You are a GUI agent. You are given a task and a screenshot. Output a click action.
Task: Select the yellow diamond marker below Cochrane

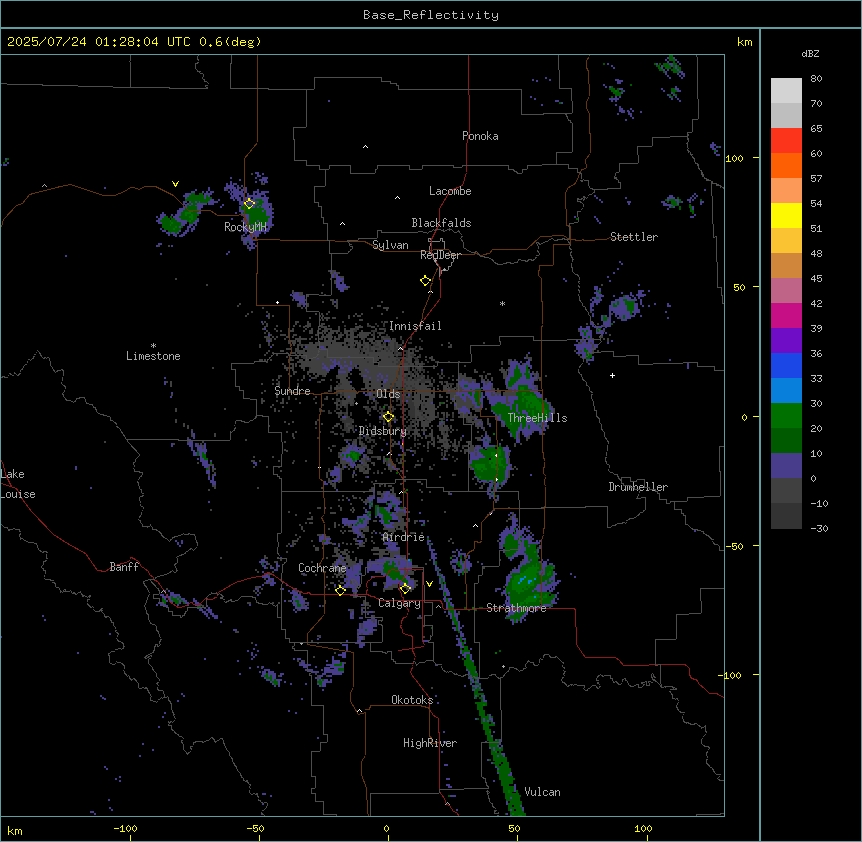click(340, 591)
